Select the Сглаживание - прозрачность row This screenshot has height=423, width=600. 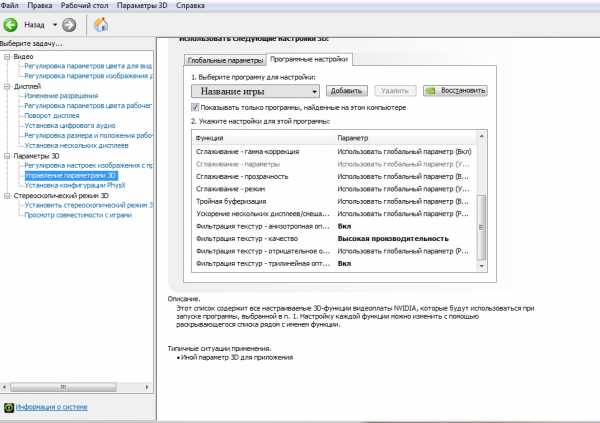click(x=334, y=176)
